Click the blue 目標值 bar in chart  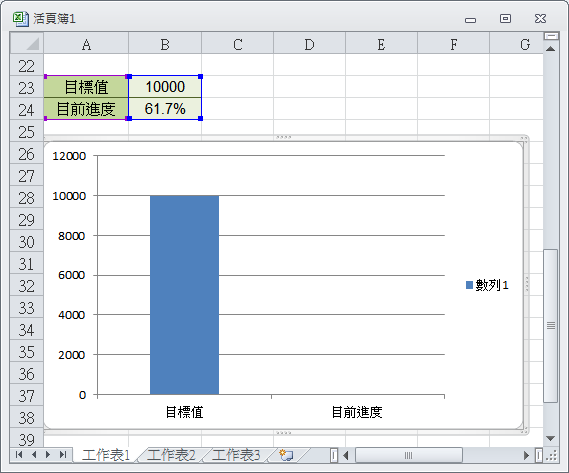184,295
